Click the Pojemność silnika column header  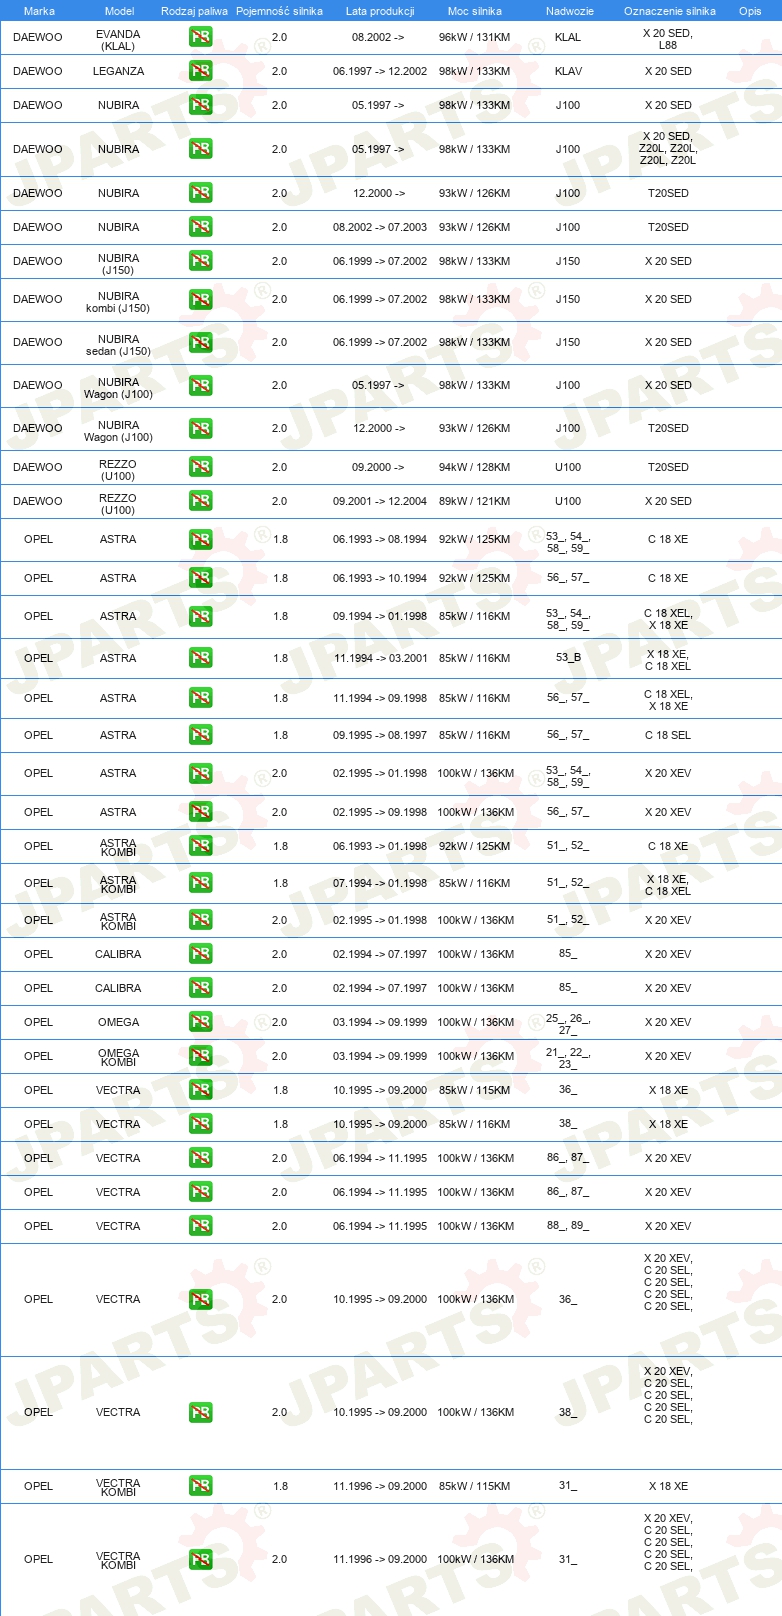click(x=279, y=11)
